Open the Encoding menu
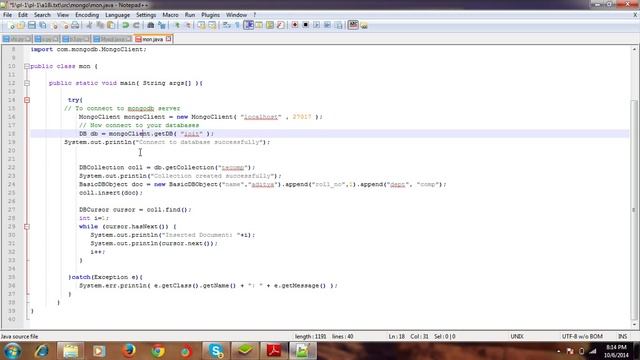The width and height of the screenshot is (640, 360). tap(87, 15)
